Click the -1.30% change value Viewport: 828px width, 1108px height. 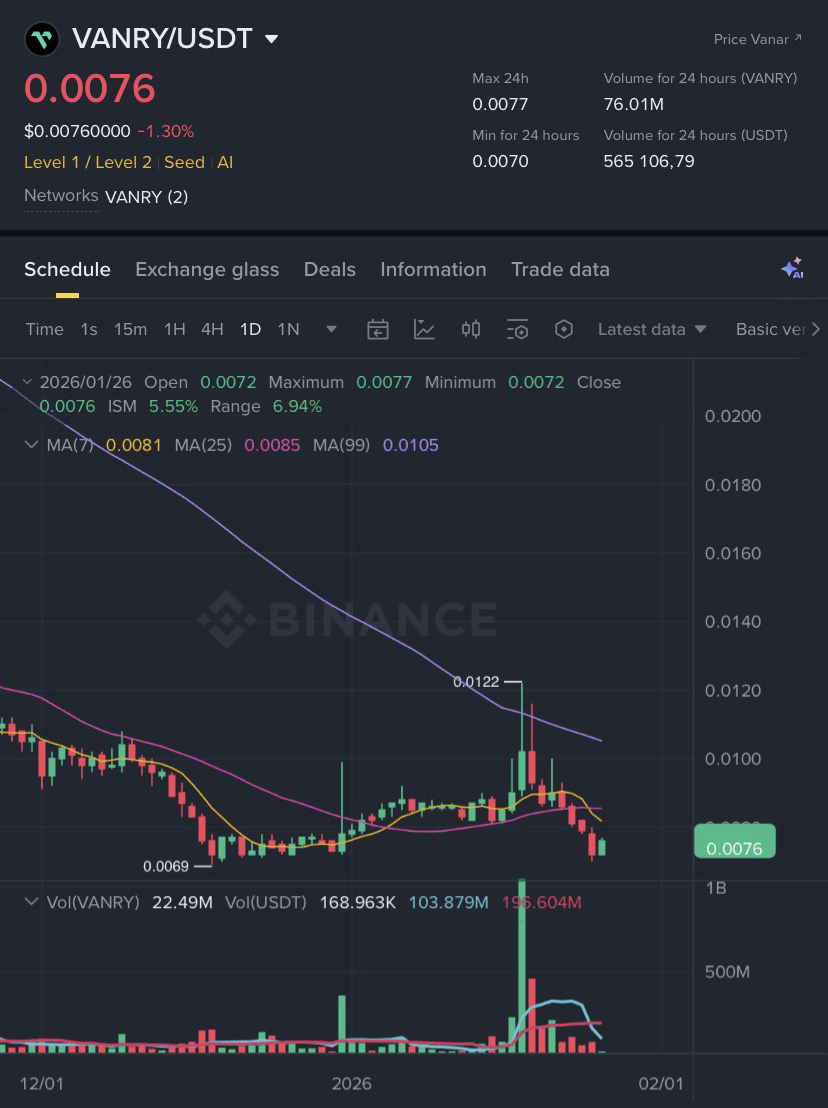[166, 131]
